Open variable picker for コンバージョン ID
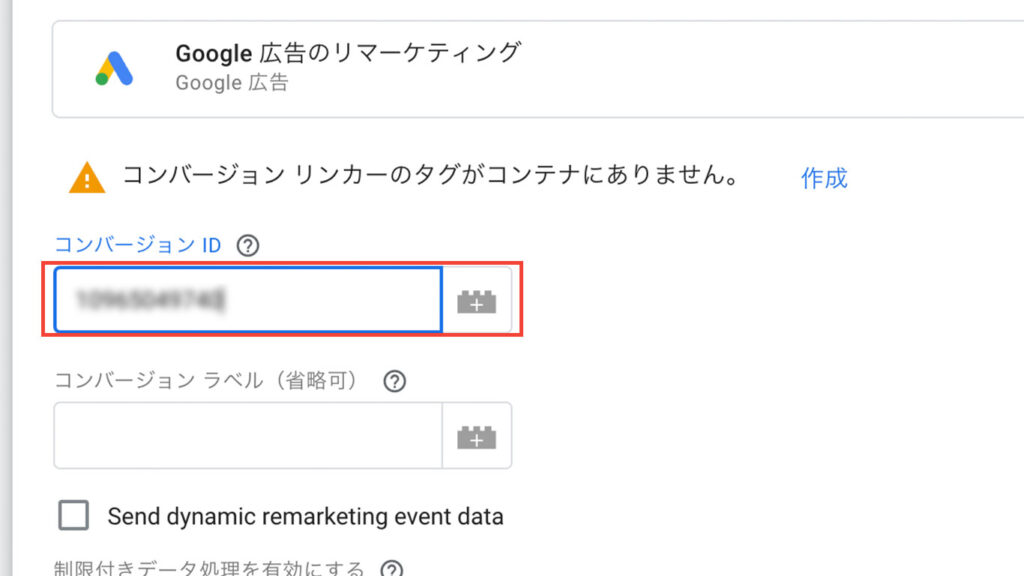Image resolution: width=1024 pixels, height=576 pixels. [x=477, y=300]
